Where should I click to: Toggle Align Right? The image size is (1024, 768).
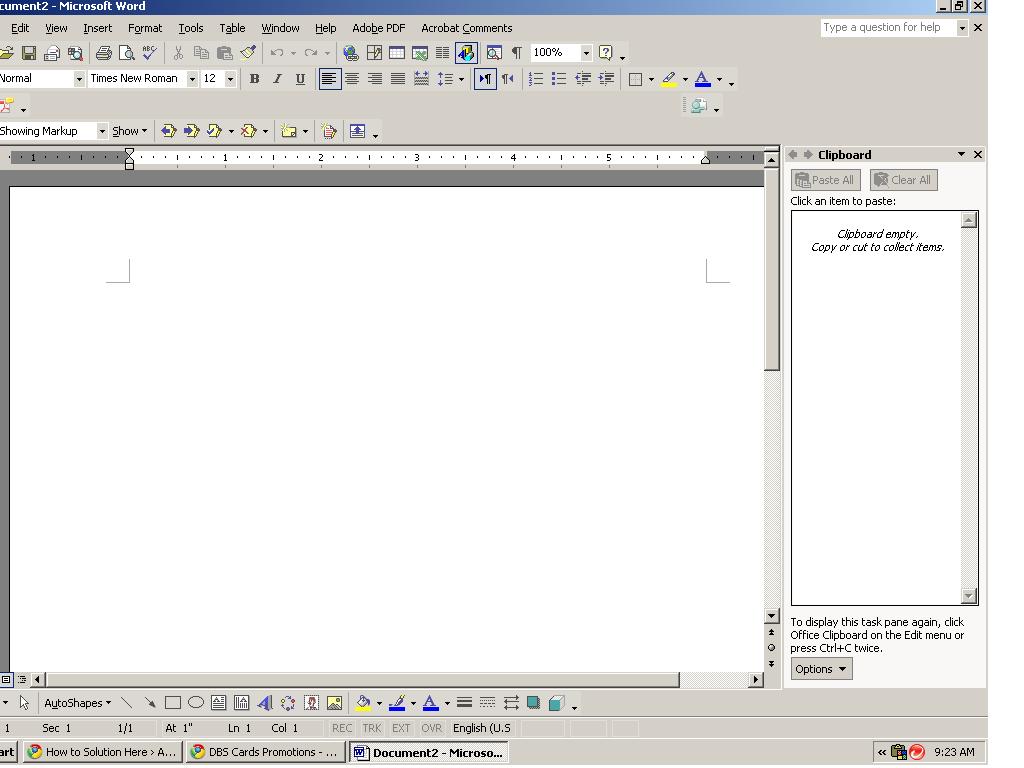point(375,79)
